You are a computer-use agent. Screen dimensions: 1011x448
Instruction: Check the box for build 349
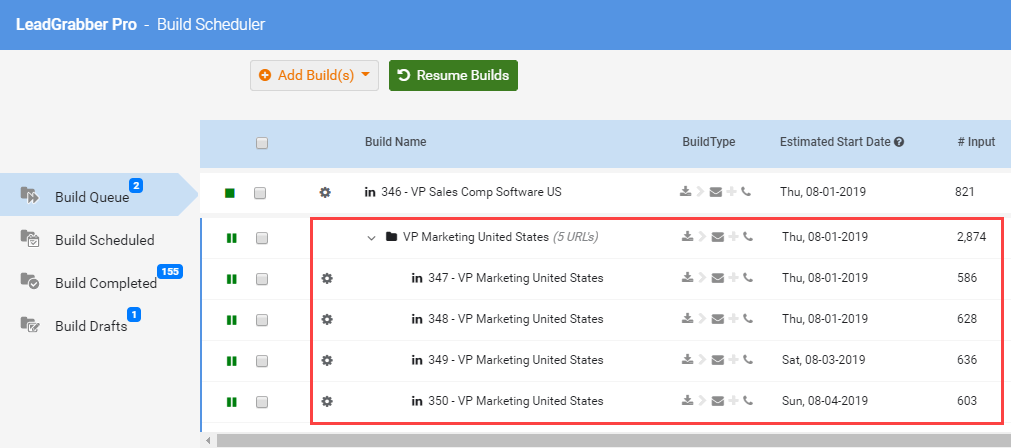(x=262, y=361)
